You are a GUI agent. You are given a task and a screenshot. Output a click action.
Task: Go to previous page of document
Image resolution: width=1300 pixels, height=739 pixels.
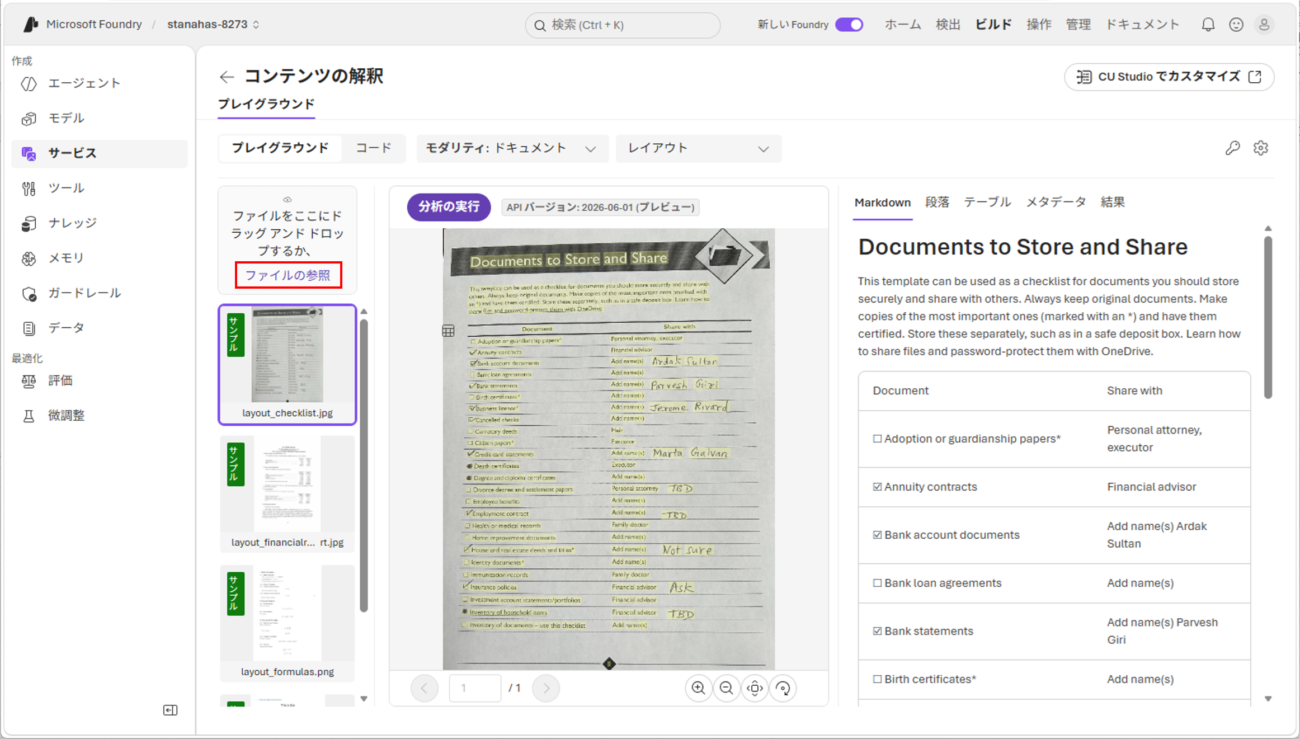coord(424,688)
